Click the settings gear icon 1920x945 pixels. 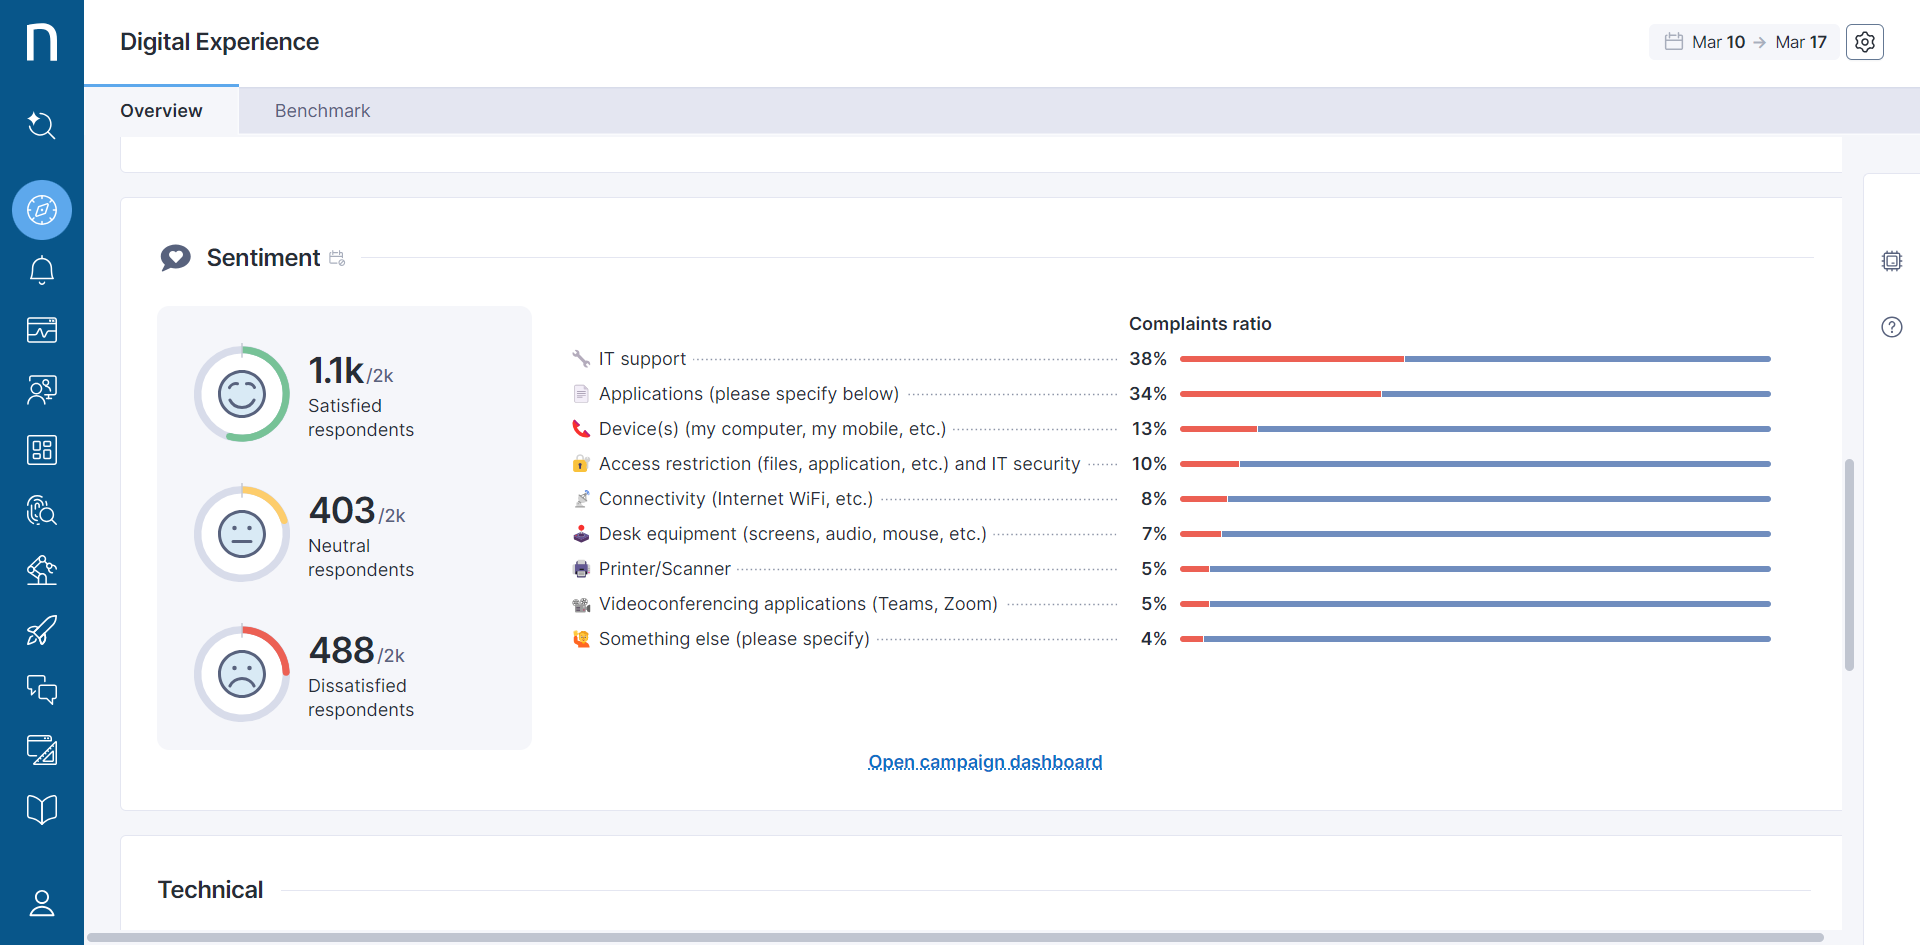[x=1864, y=42]
